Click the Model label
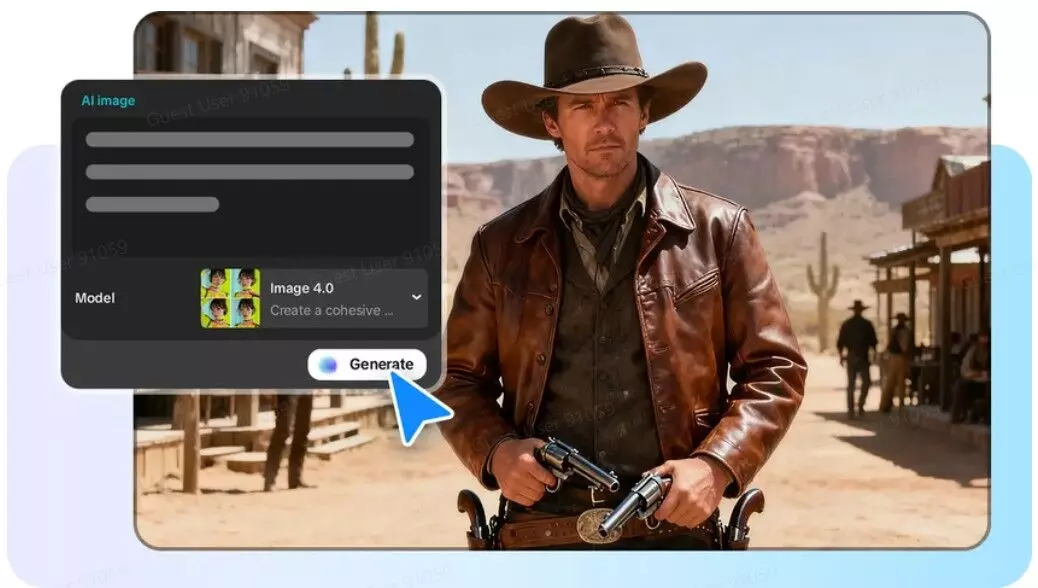The image size is (1038, 588). pos(95,298)
